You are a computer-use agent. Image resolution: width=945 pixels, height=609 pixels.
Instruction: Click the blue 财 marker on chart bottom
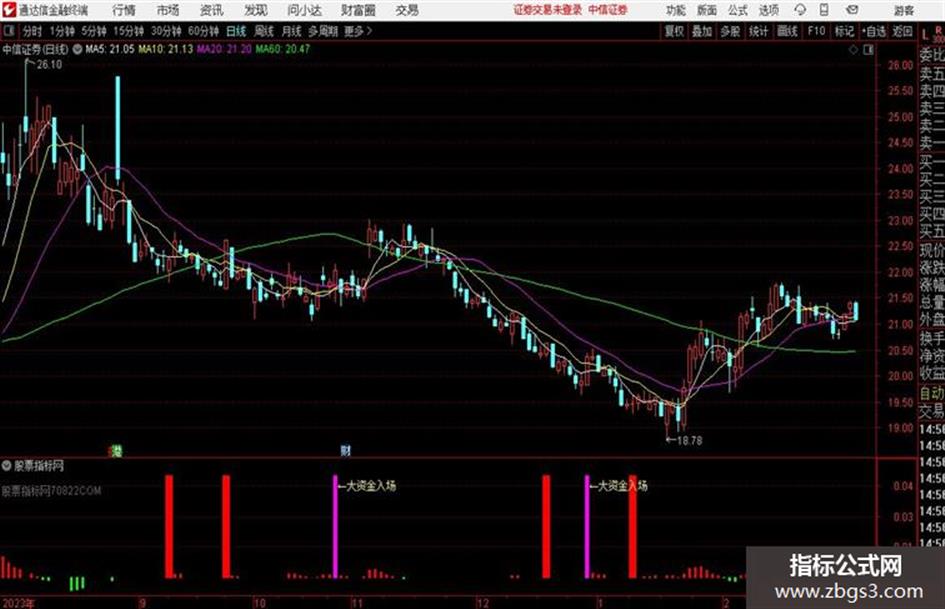tap(345, 450)
